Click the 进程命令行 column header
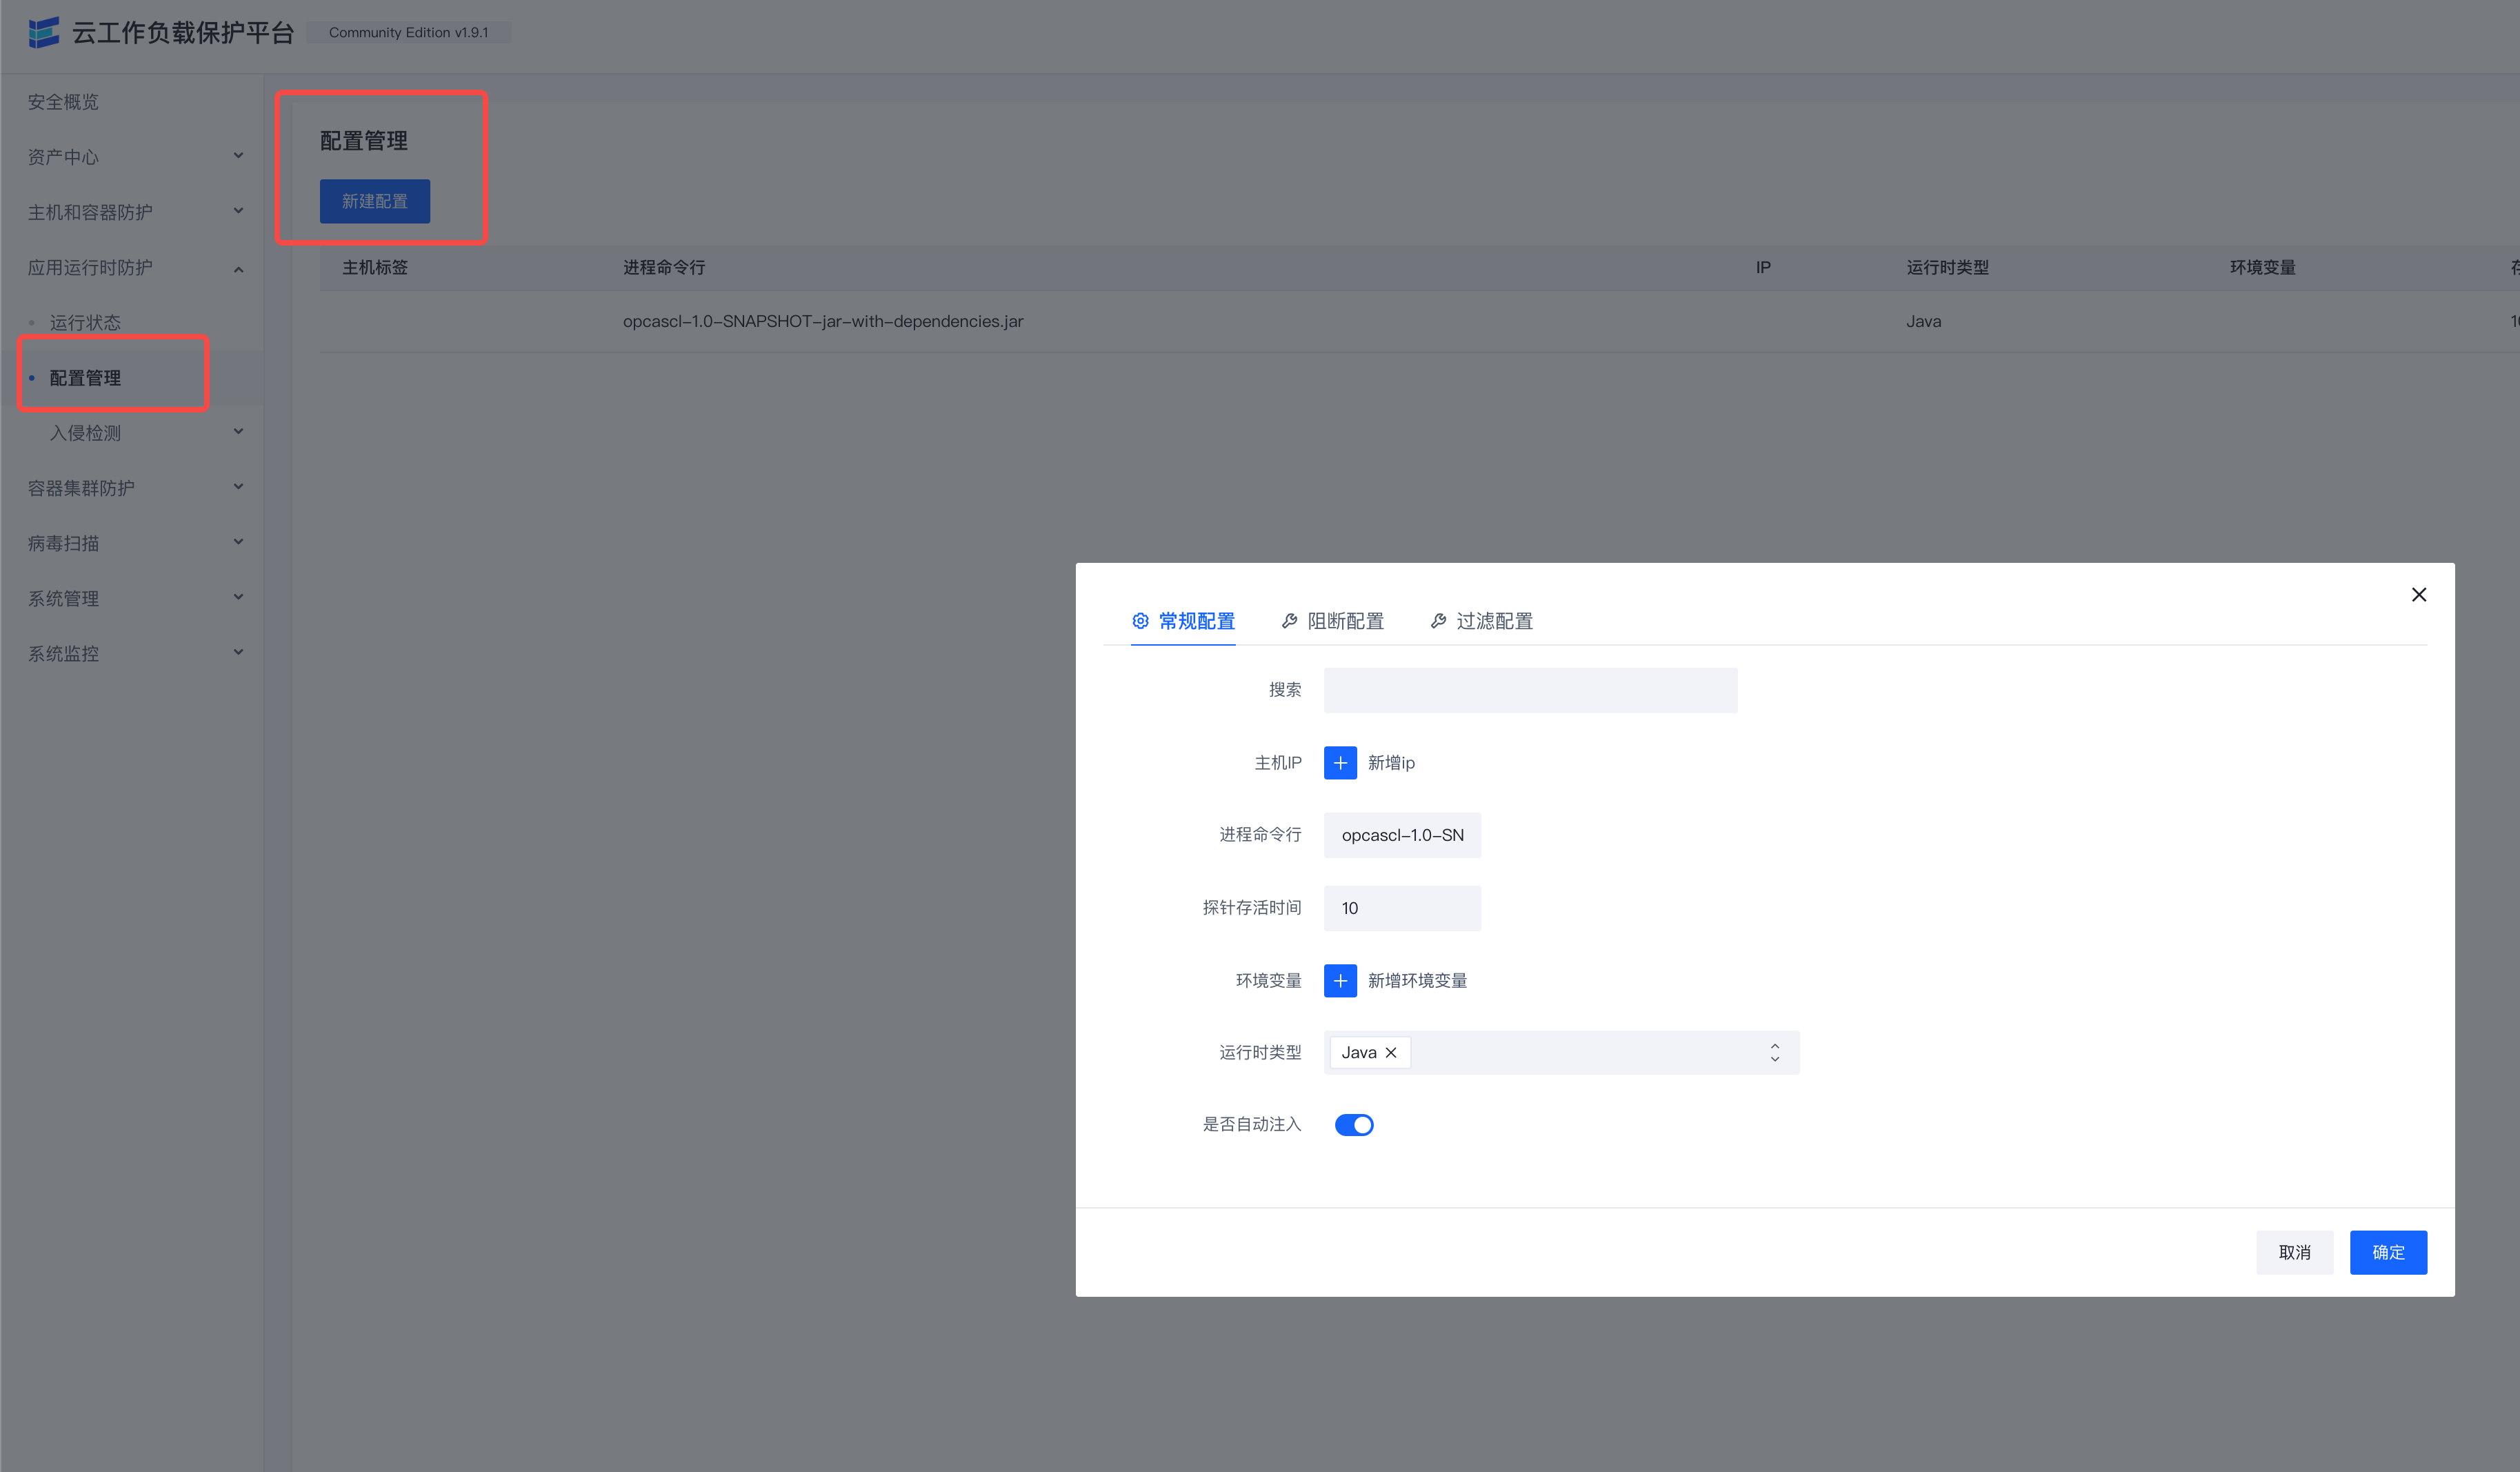2520x1472 pixels. coord(664,267)
